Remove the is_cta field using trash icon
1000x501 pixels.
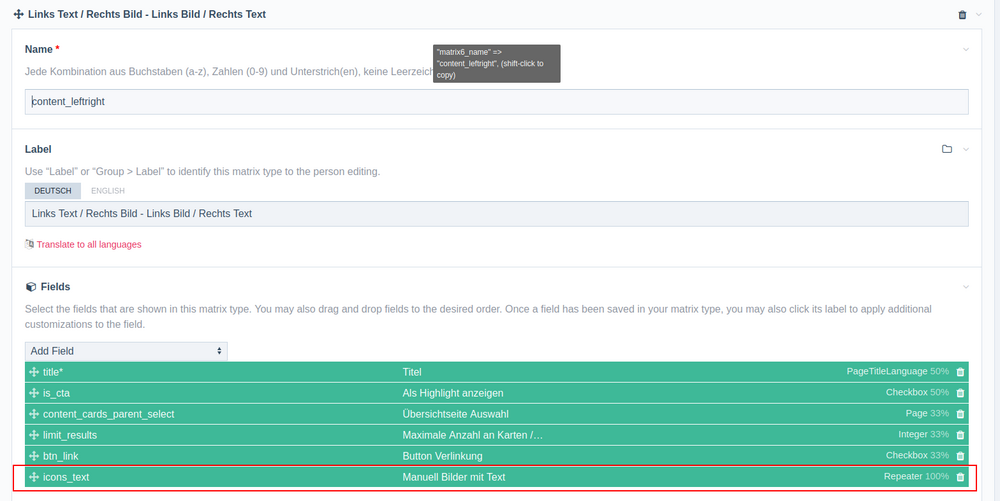click(960, 393)
